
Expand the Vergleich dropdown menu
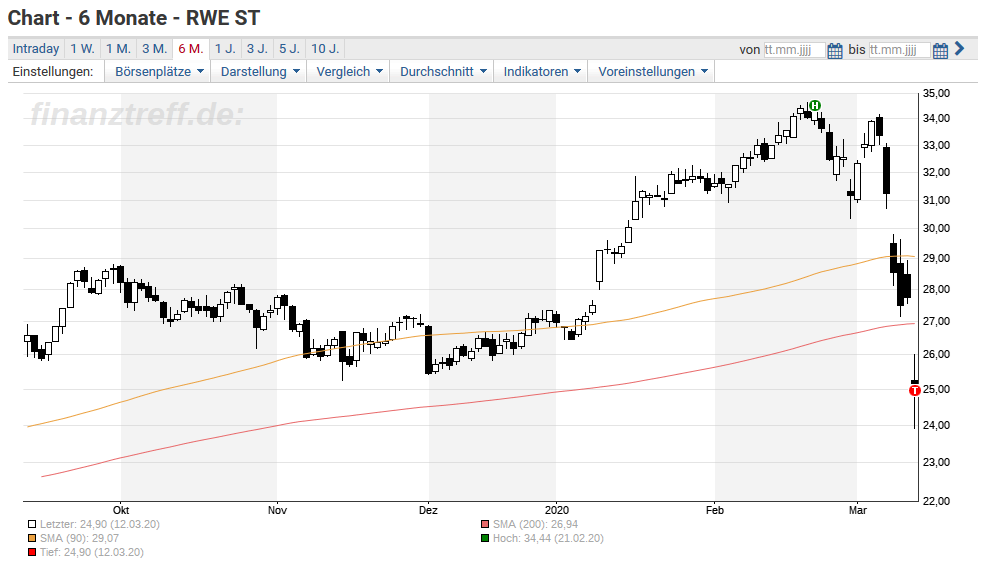click(x=349, y=72)
